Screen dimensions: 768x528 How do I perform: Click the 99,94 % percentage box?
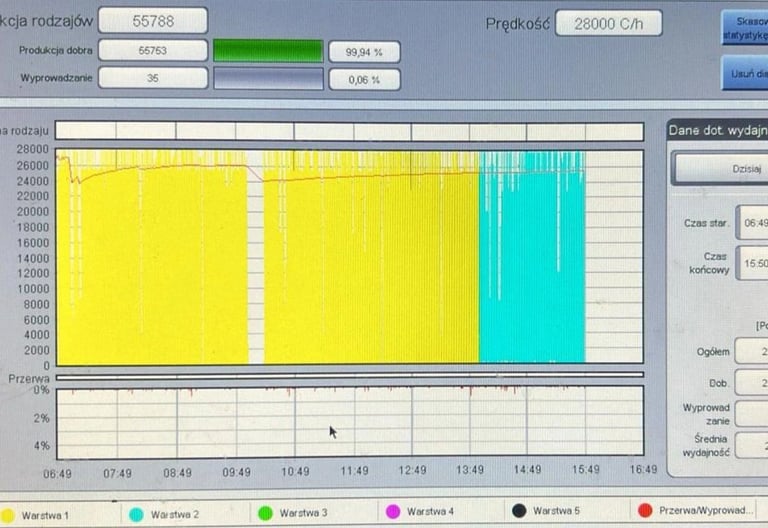coord(364,52)
